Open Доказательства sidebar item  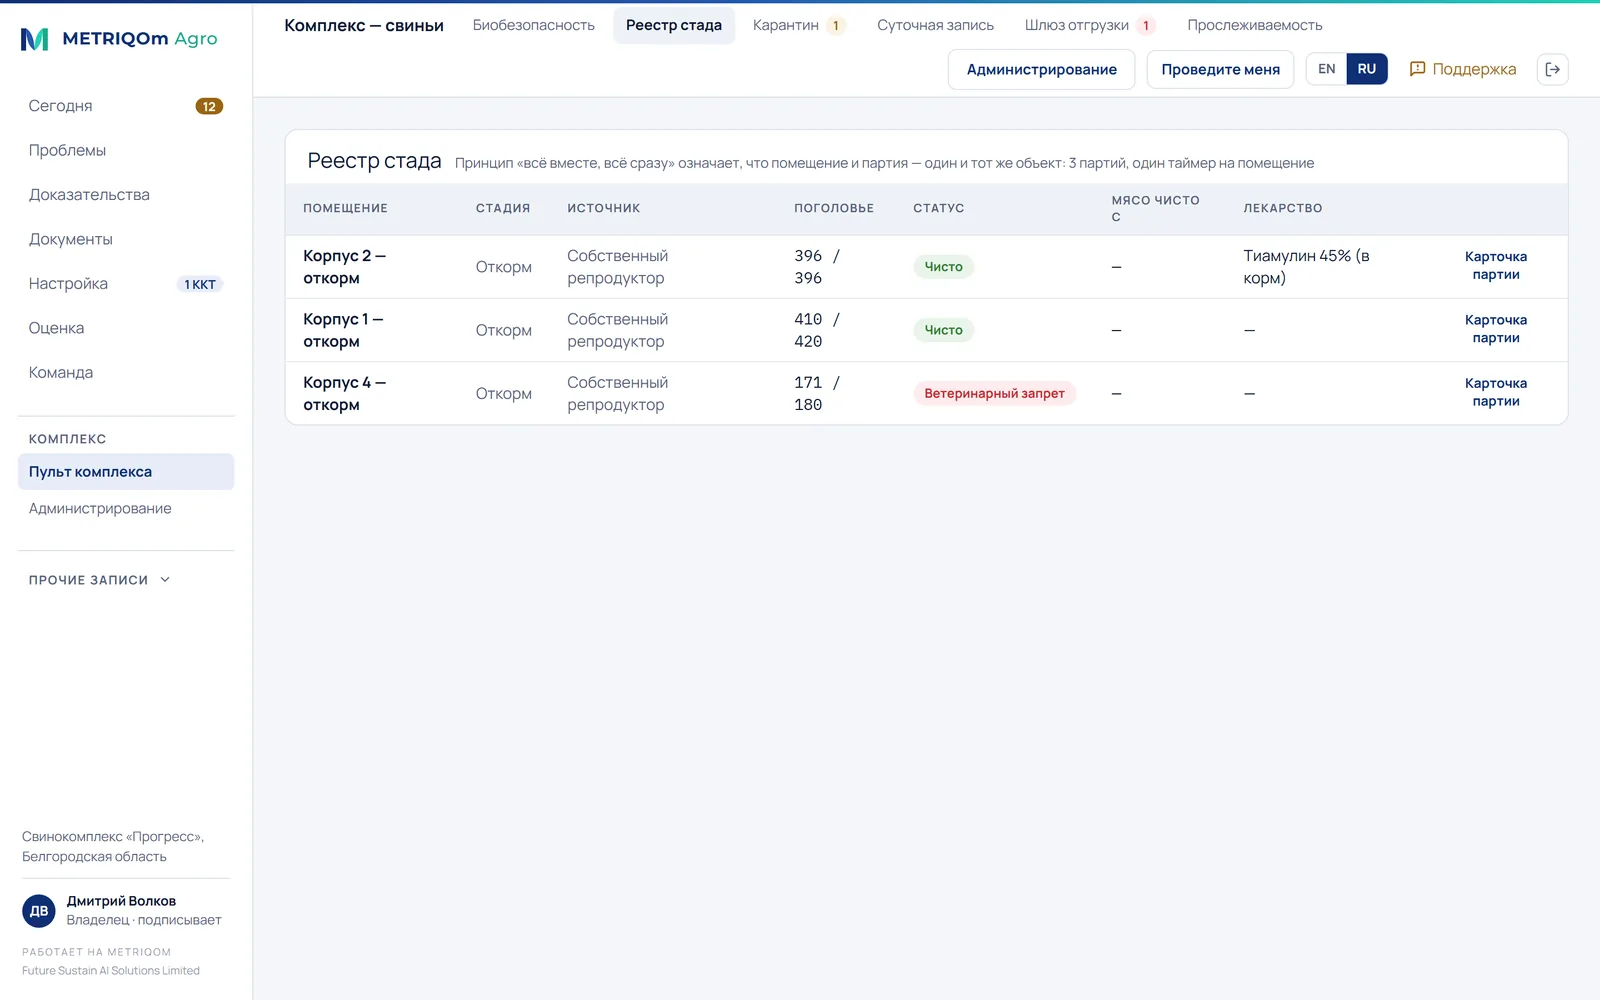click(x=126, y=195)
